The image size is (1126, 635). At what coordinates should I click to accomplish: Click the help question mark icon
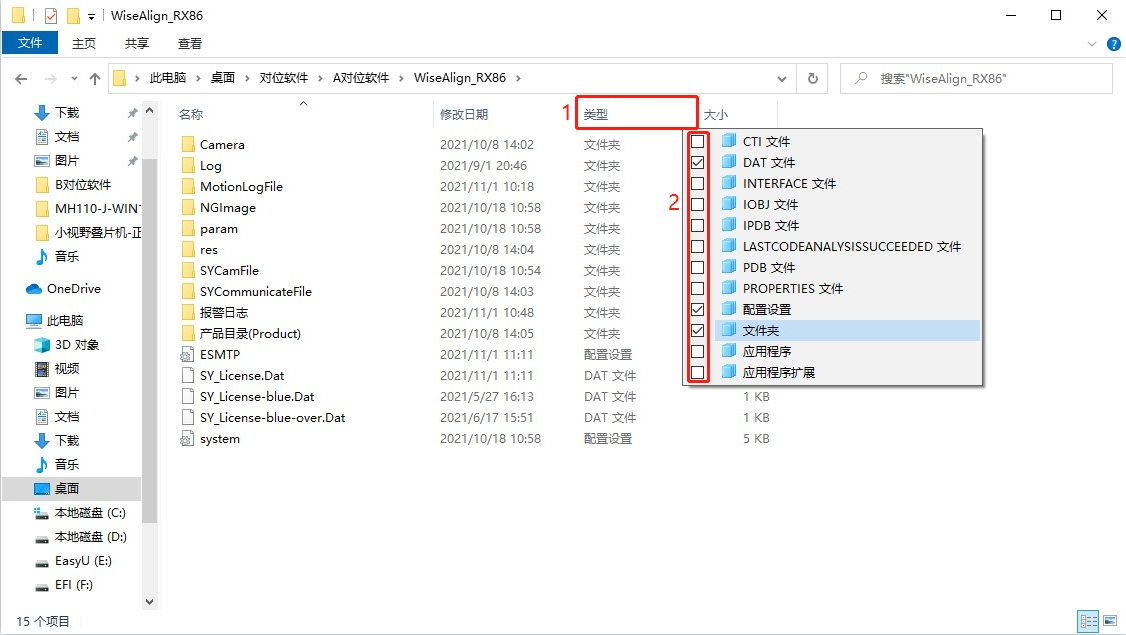[1112, 43]
